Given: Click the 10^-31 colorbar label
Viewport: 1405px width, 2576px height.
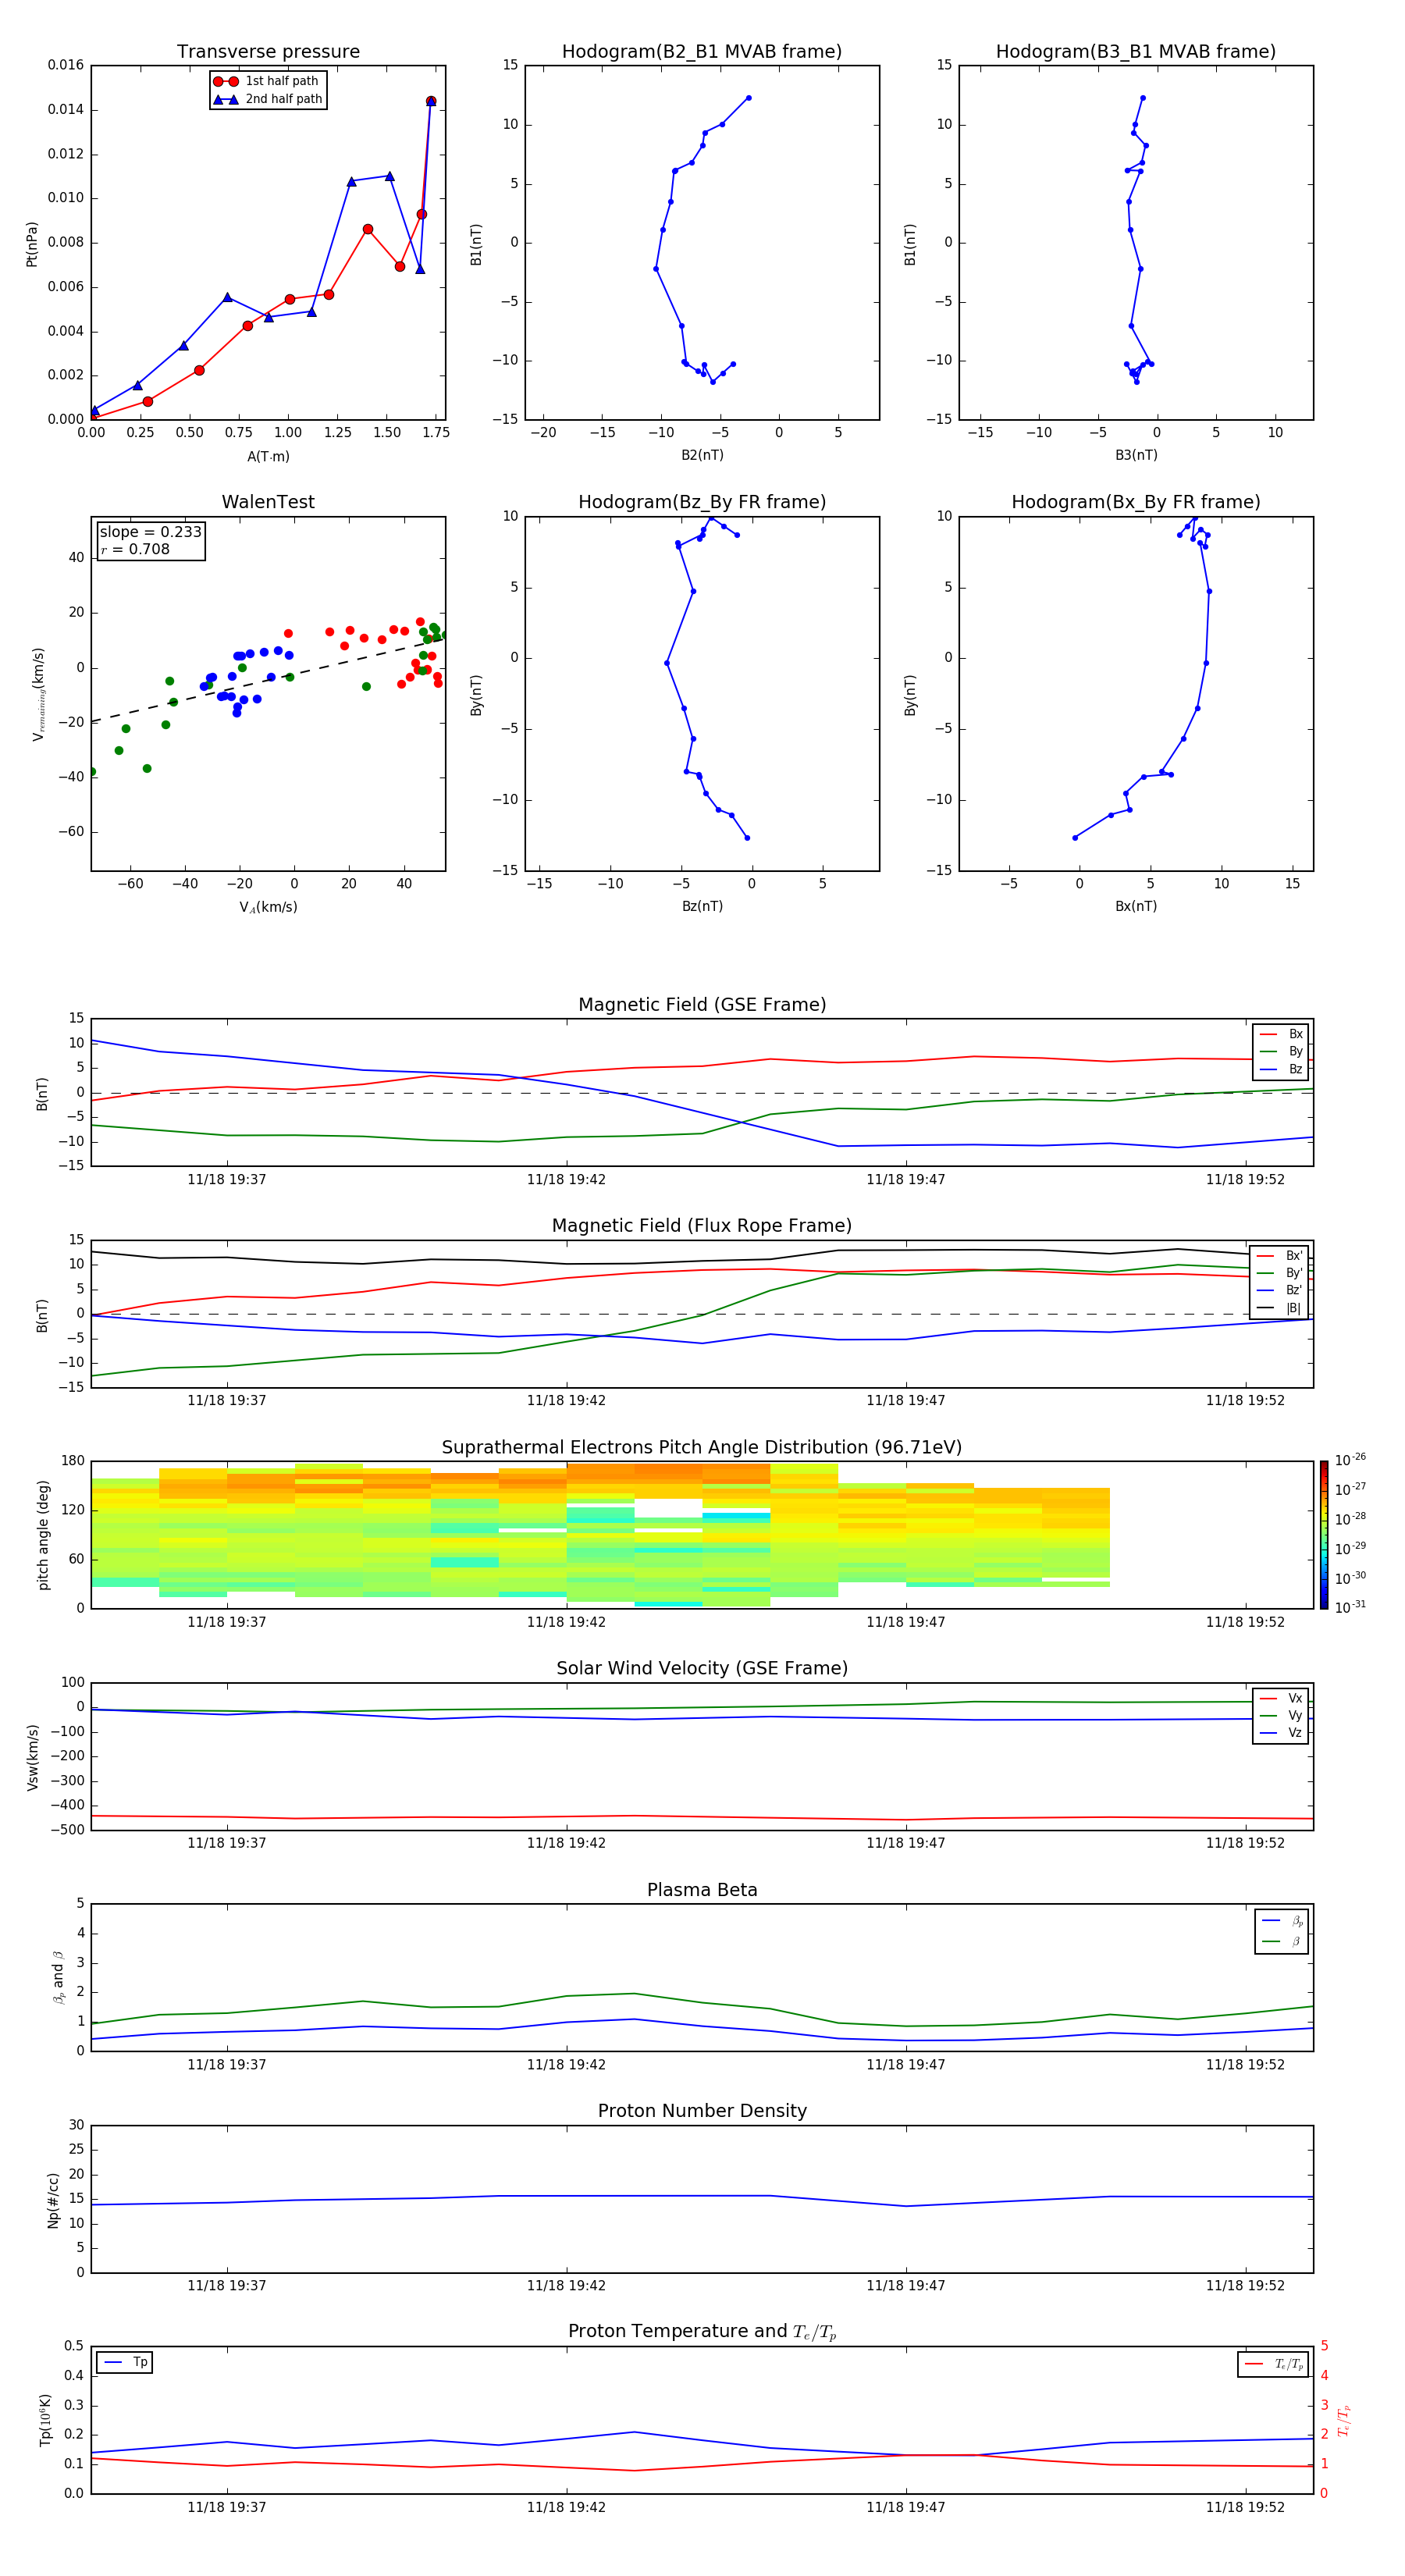Looking at the screenshot, I should pyautogui.click(x=1350, y=1607).
